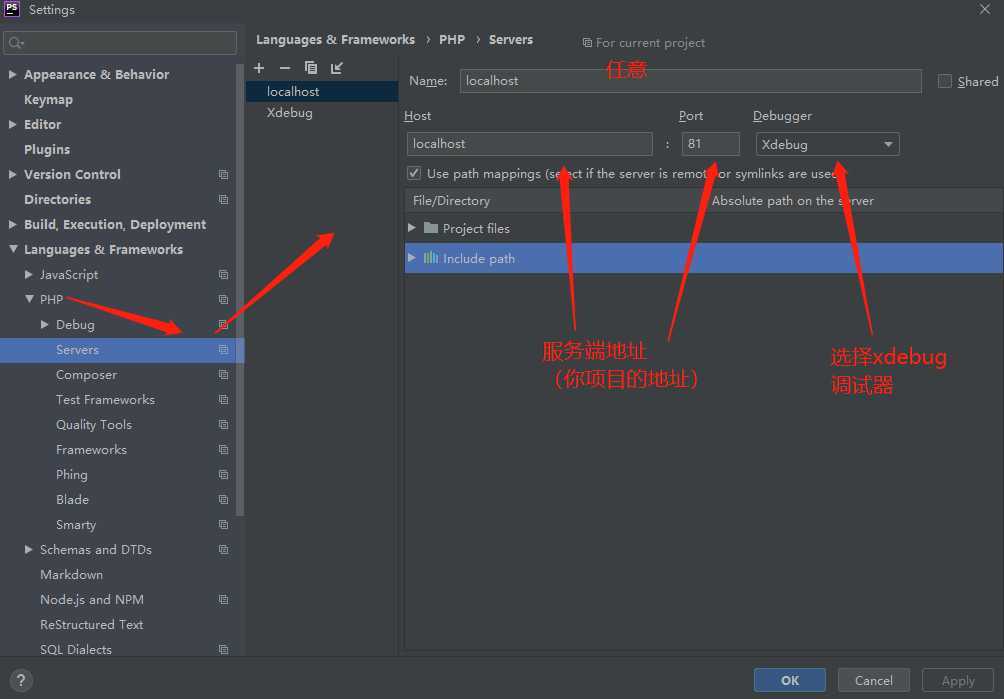Open Composer settings page
This screenshot has height=699, width=1004.
pos(86,374)
